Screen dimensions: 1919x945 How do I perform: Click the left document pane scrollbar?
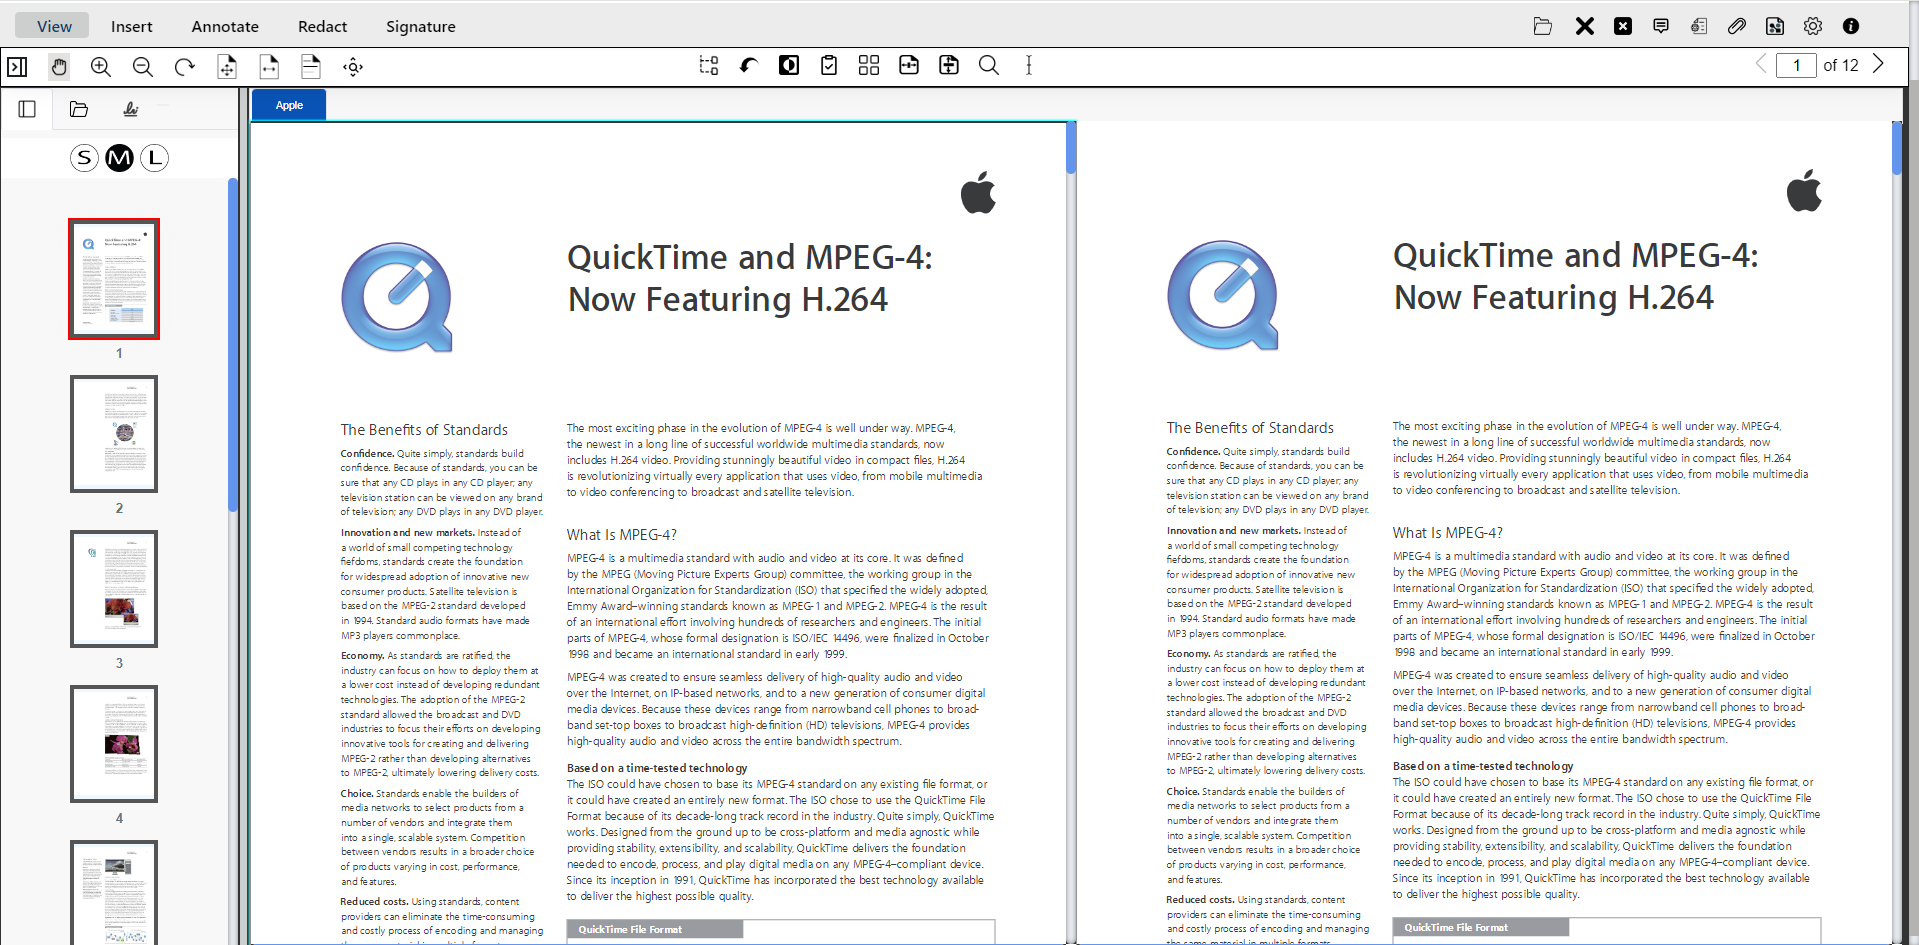pyautogui.click(x=1071, y=148)
